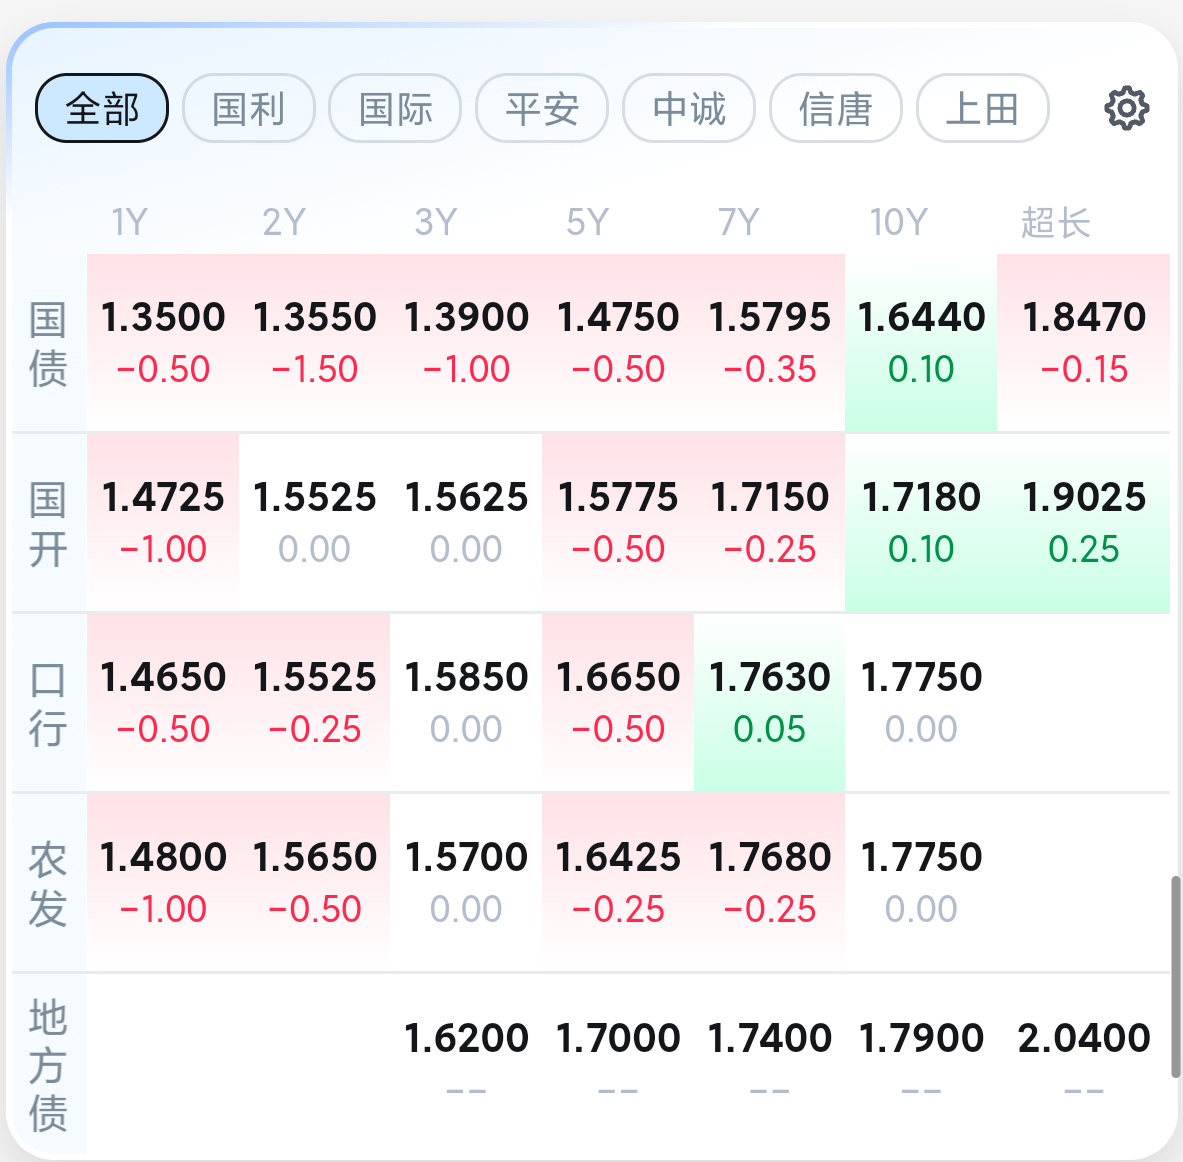Select the 信唐 tab
The height and width of the screenshot is (1162, 1183).
tap(836, 109)
